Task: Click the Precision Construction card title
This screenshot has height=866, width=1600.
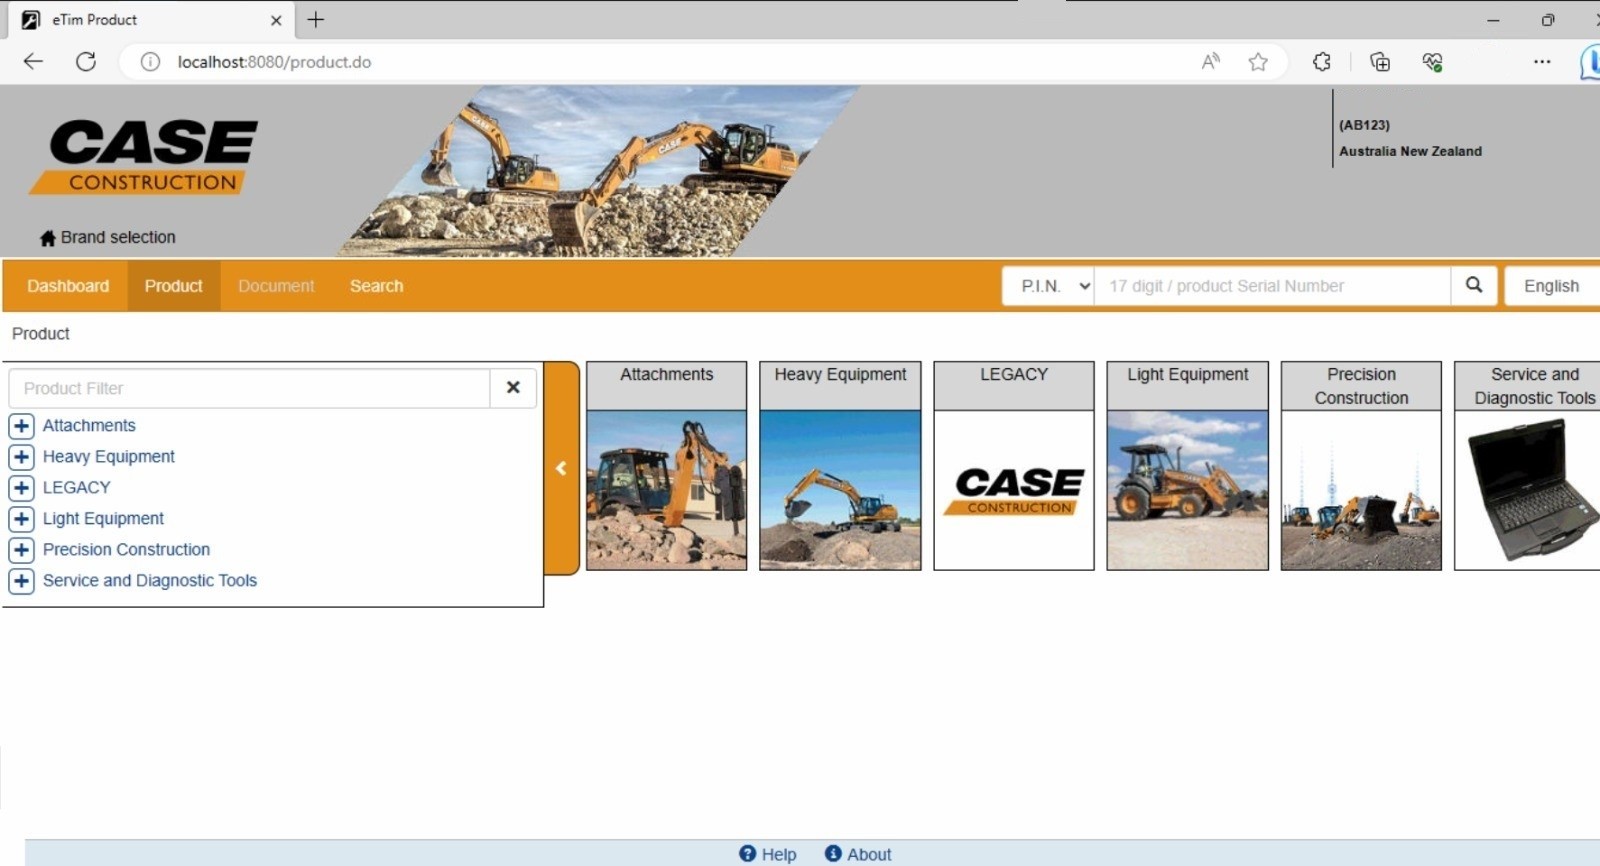Action: click(x=1361, y=386)
